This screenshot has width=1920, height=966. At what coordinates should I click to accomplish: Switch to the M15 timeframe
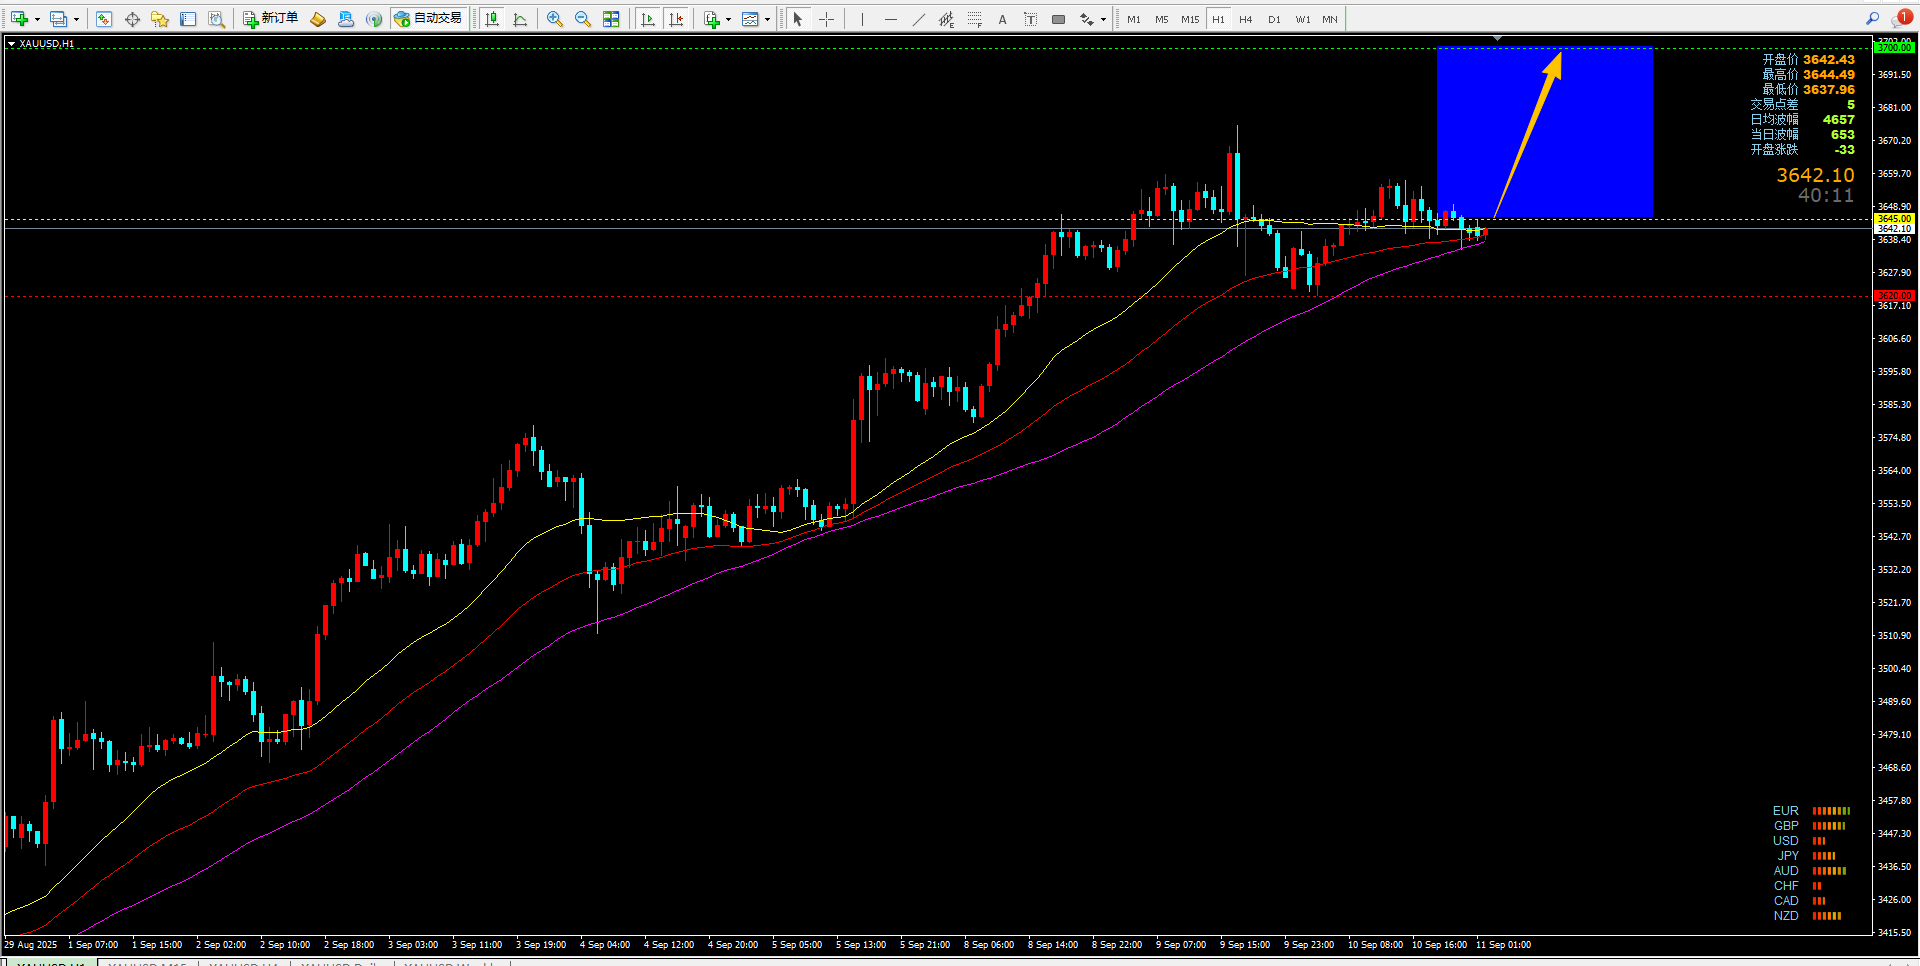click(x=1190, y=19)
